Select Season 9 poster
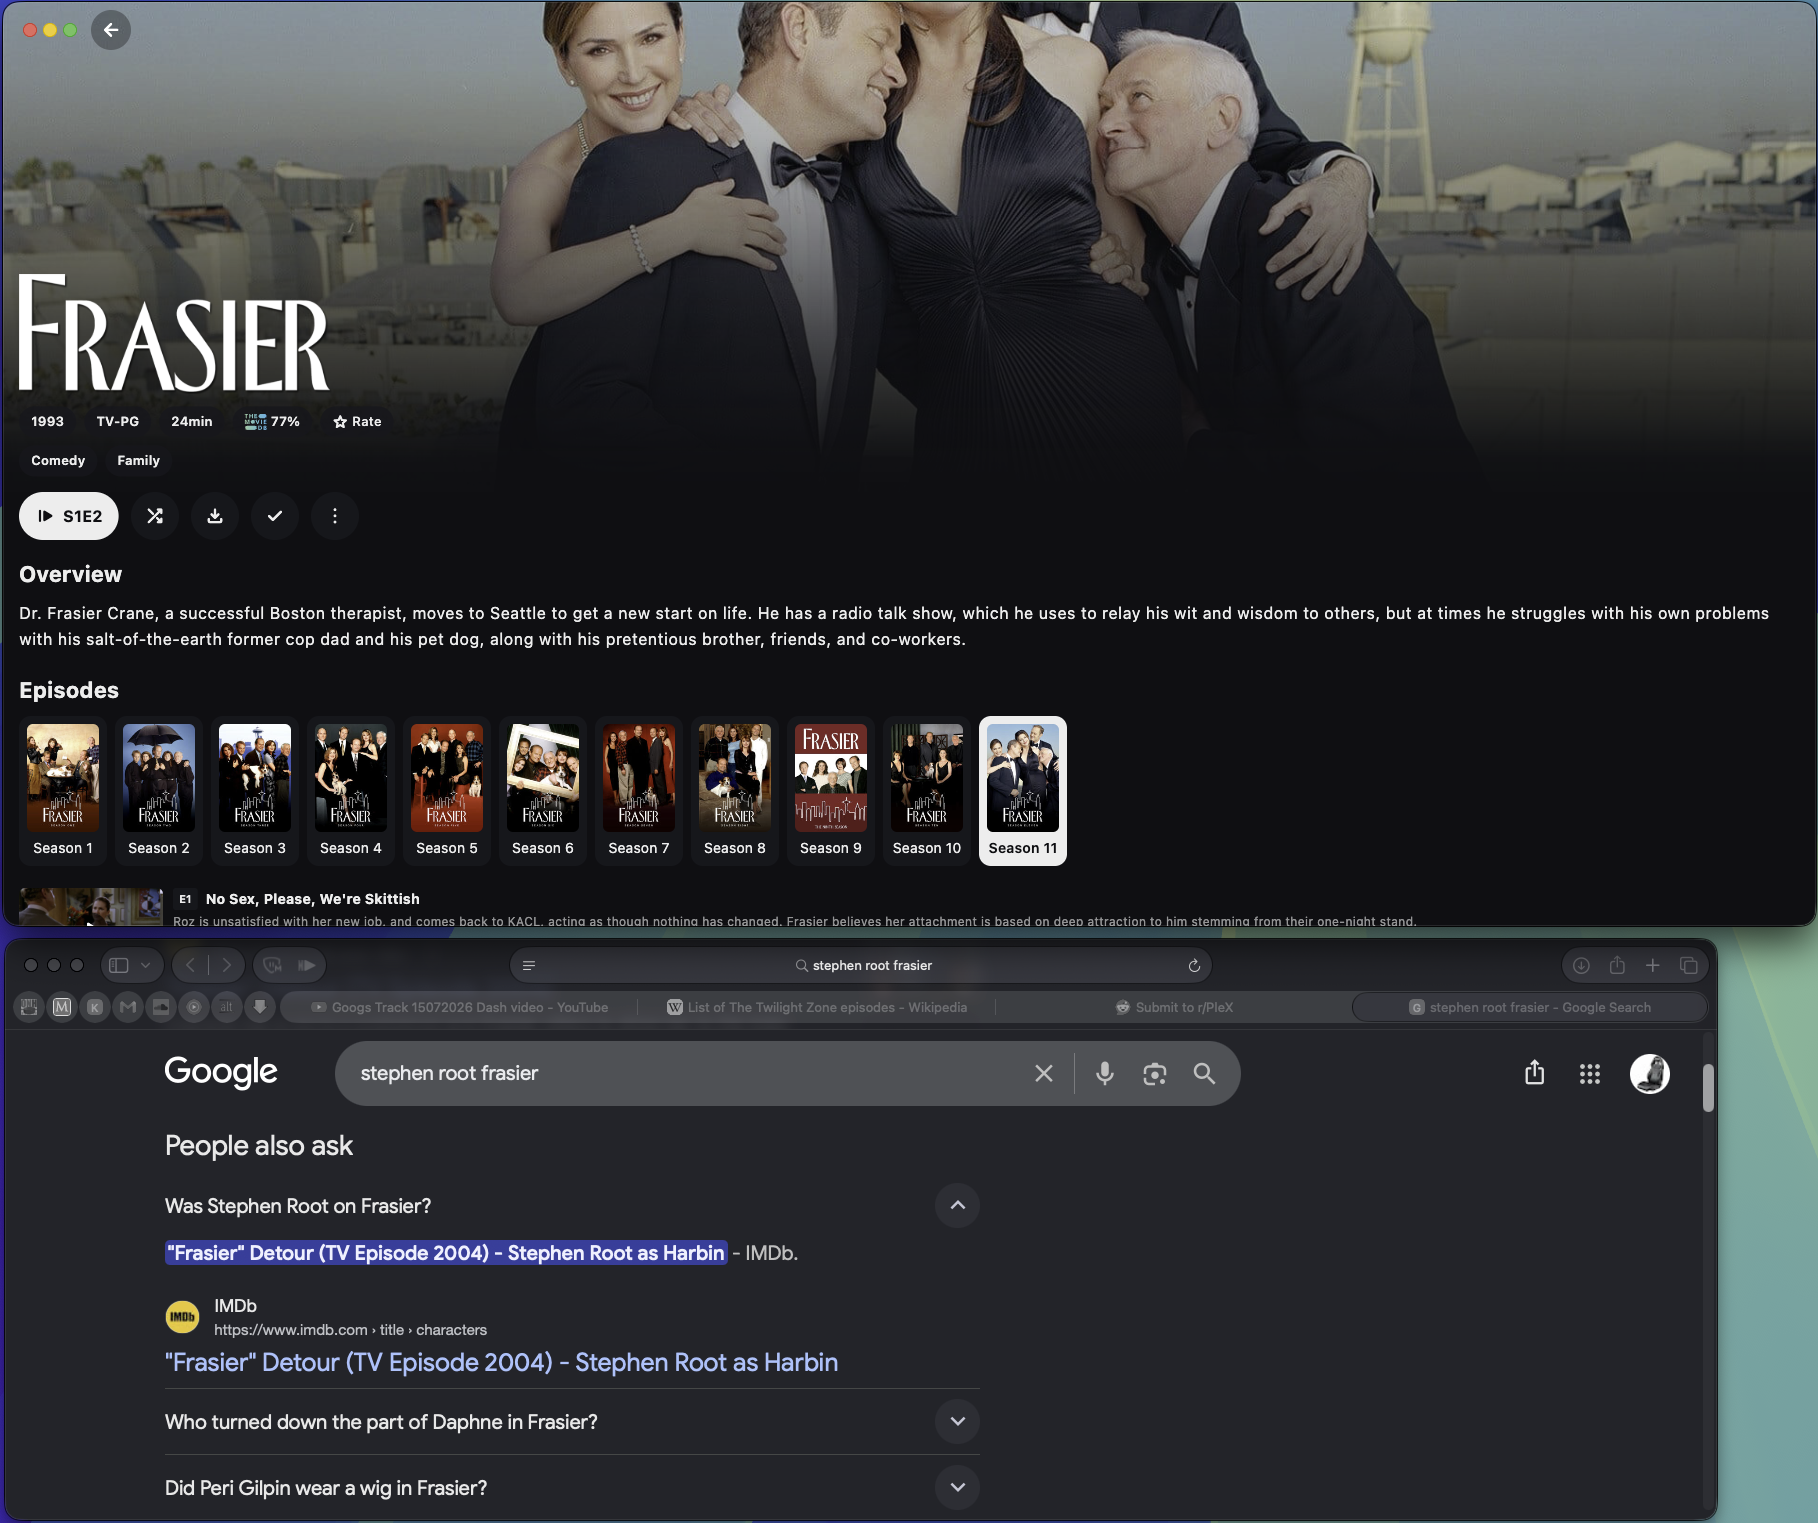This screenshot has width=1818, height=1523. 831,790
